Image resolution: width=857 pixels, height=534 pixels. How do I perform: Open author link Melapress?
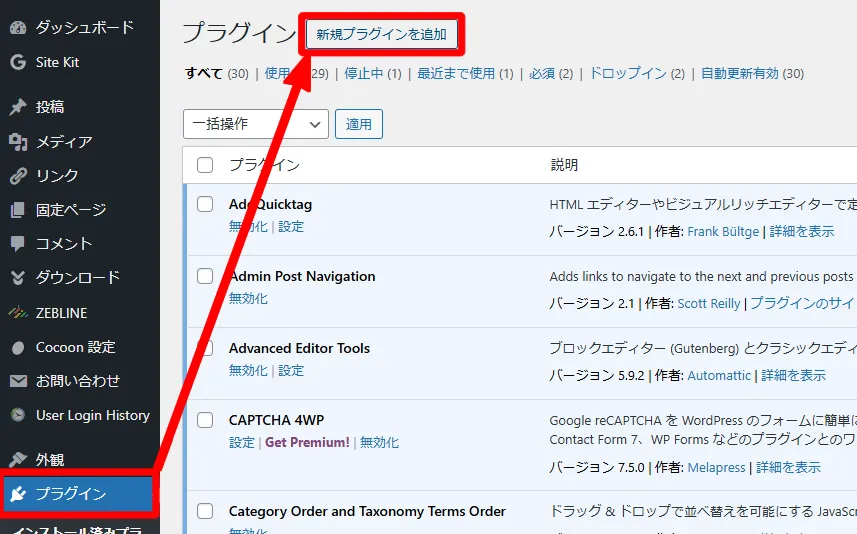click(x=716, y=467)
